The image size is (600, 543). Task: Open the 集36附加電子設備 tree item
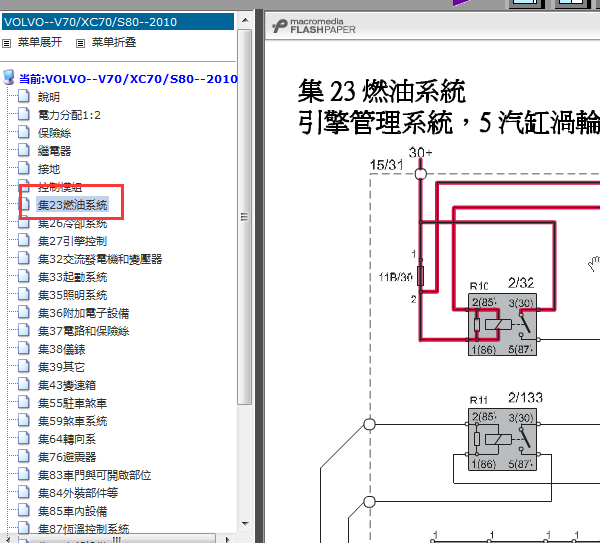point(83,313)
